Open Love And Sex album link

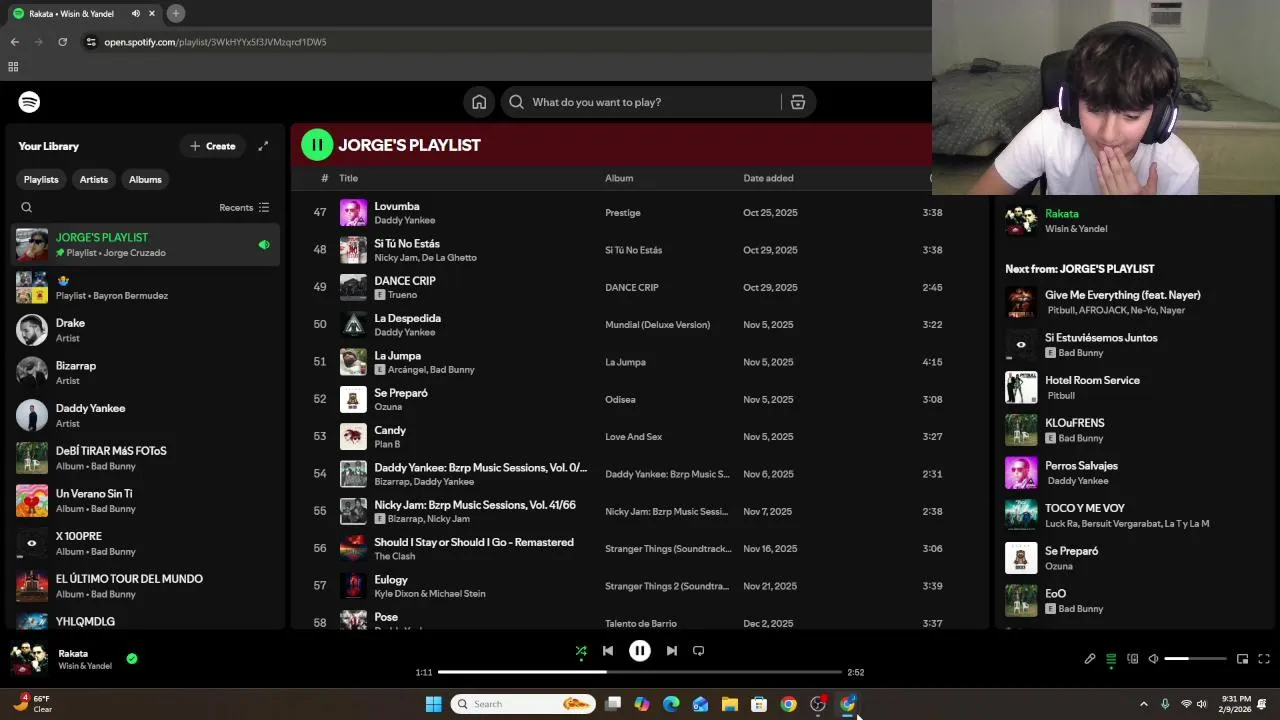pyautogui.click(x=633, y=437)
